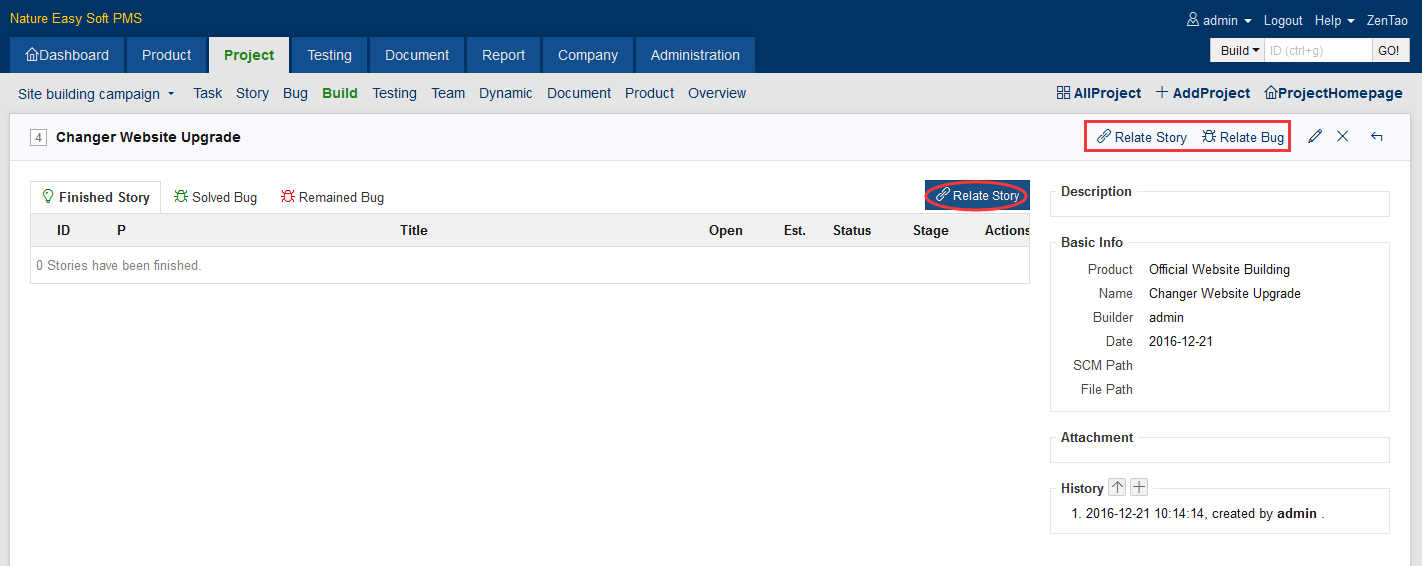1422x566 pixels.
Task: Open AllProject grid view
Action: click(1099, 93)
